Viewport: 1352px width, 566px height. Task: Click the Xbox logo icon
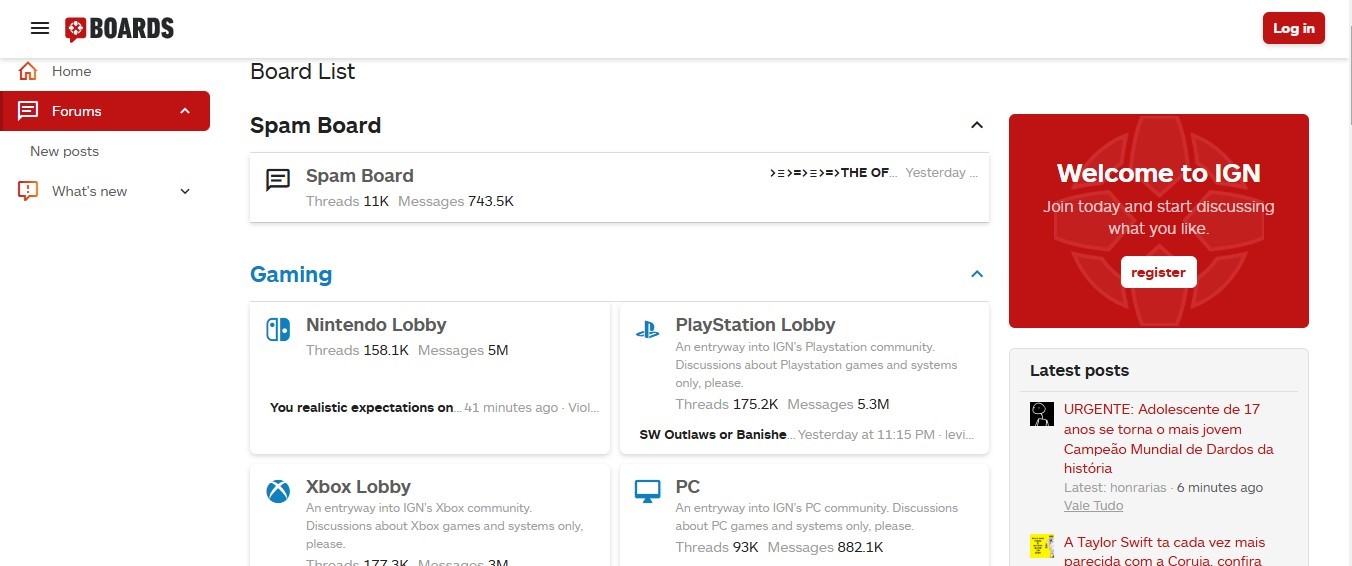coord(278,492)
